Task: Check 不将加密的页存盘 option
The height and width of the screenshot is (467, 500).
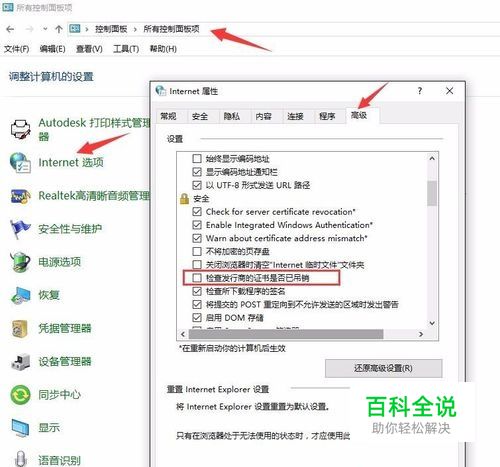Action: click(x=197, y=251)
